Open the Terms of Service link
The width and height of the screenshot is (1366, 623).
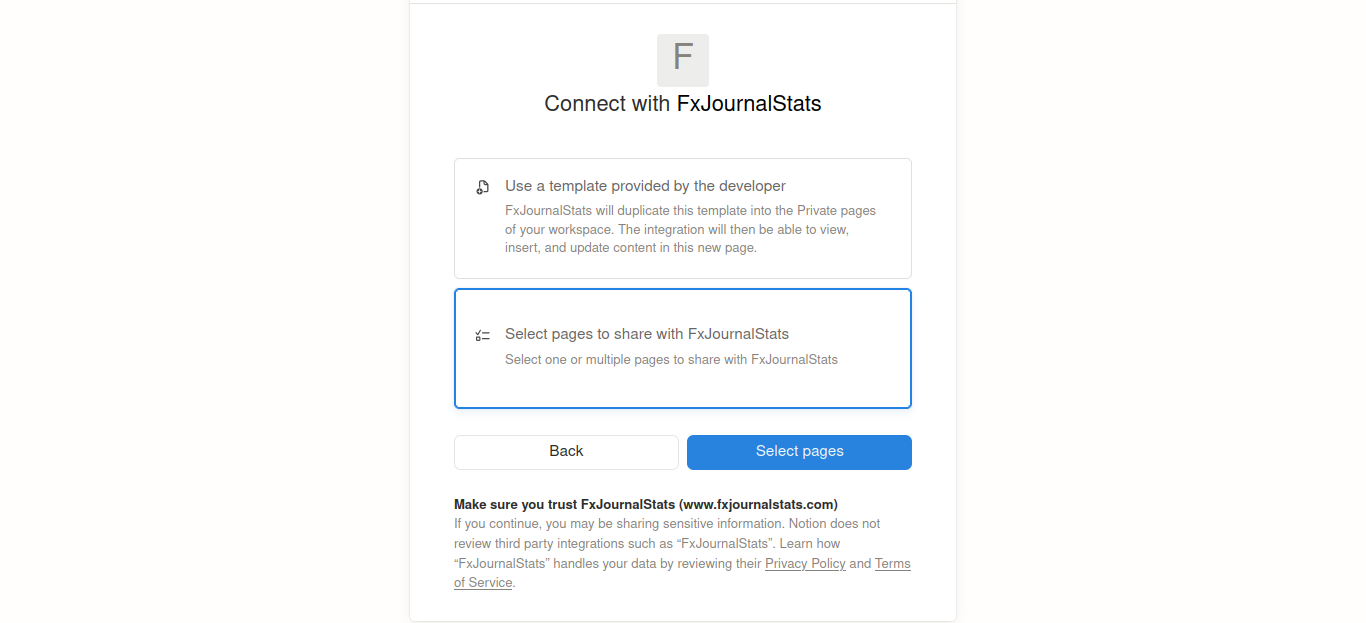click(x=892, y=564)
